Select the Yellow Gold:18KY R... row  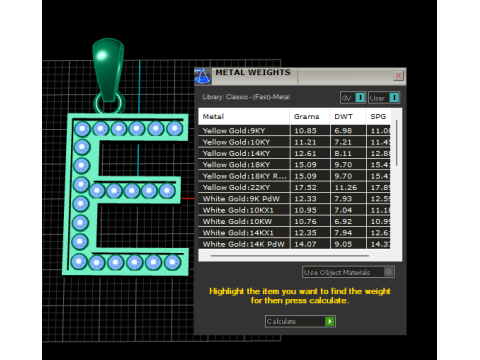[294, 176]
